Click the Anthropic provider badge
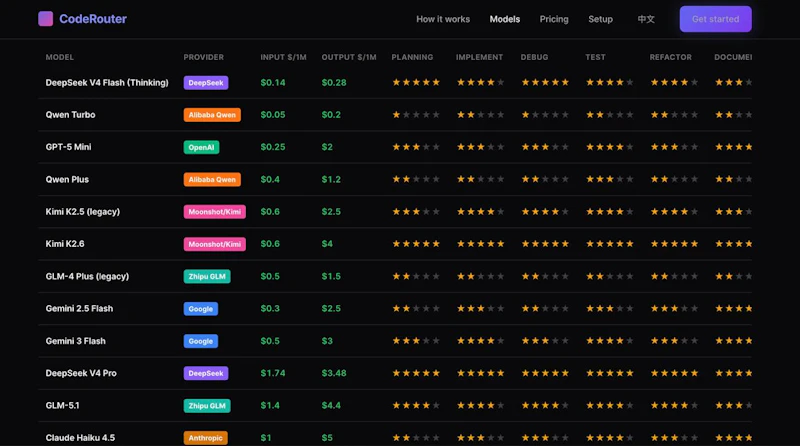Viewport: 800px width, 446px height. [206, 438]
